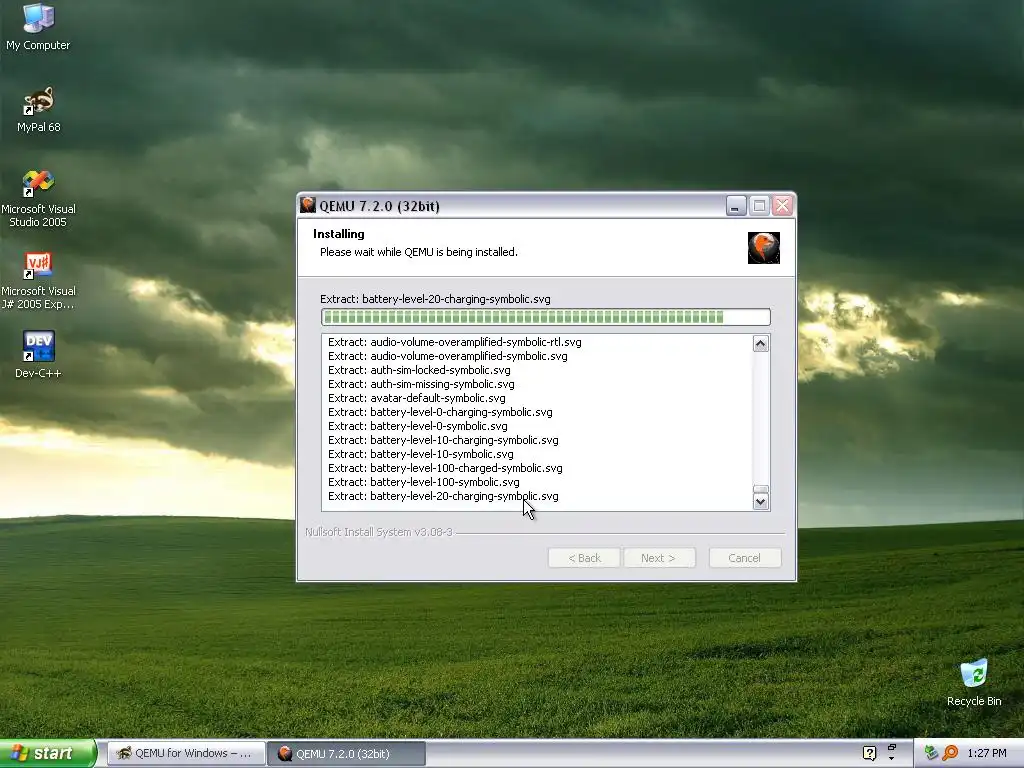
Task: Select log line battery-level-100-symbolic.svg
Action: click(x=424, y=482)
